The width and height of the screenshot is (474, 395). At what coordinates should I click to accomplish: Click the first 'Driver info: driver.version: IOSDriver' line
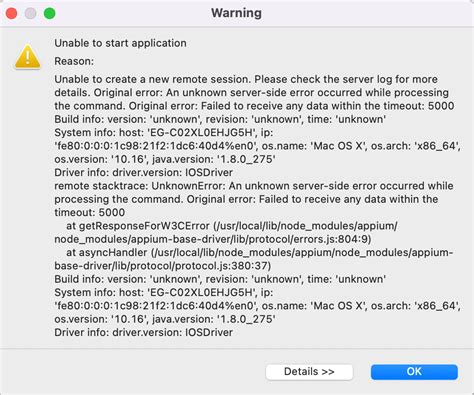143,173
